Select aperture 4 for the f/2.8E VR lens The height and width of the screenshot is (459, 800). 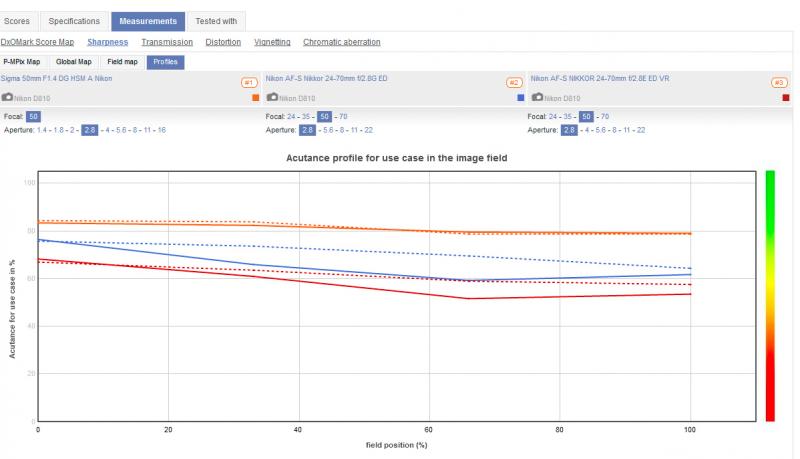pyautogui.click(x=587, y=130)
